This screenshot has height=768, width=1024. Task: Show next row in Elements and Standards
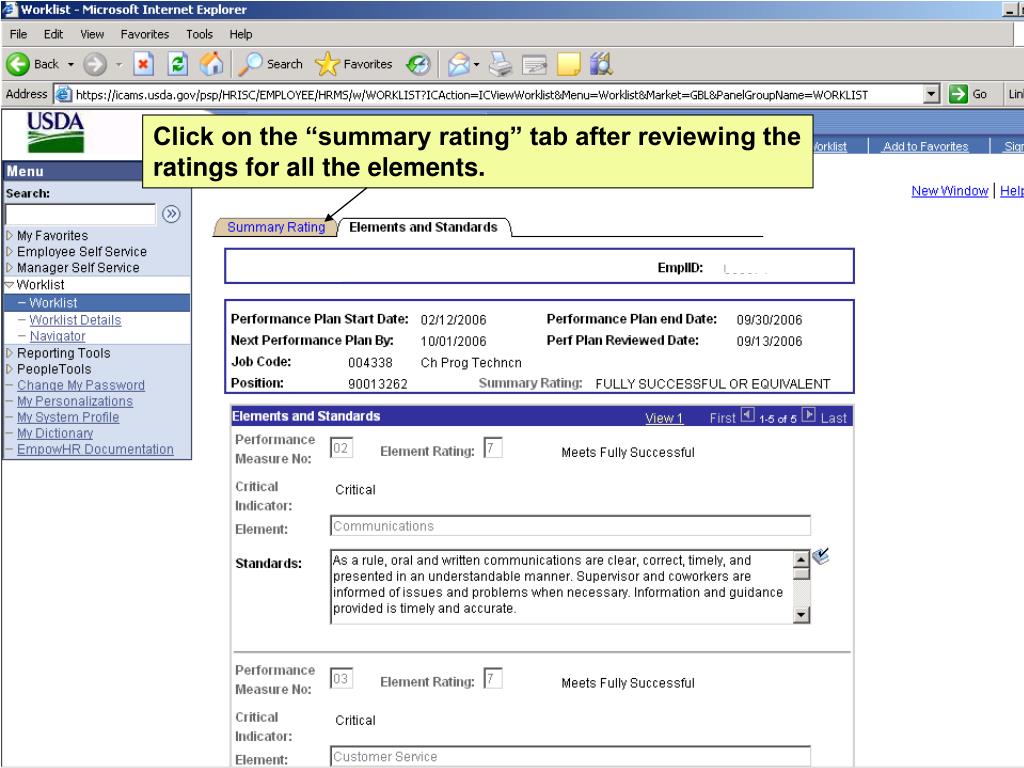click(x=812, y=417)
